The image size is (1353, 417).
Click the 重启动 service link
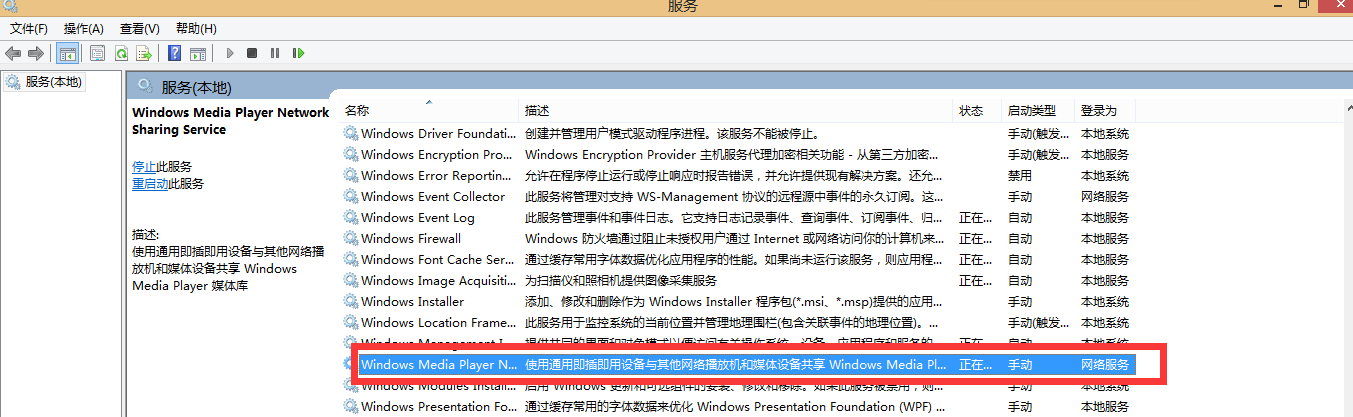coord(150,183)
